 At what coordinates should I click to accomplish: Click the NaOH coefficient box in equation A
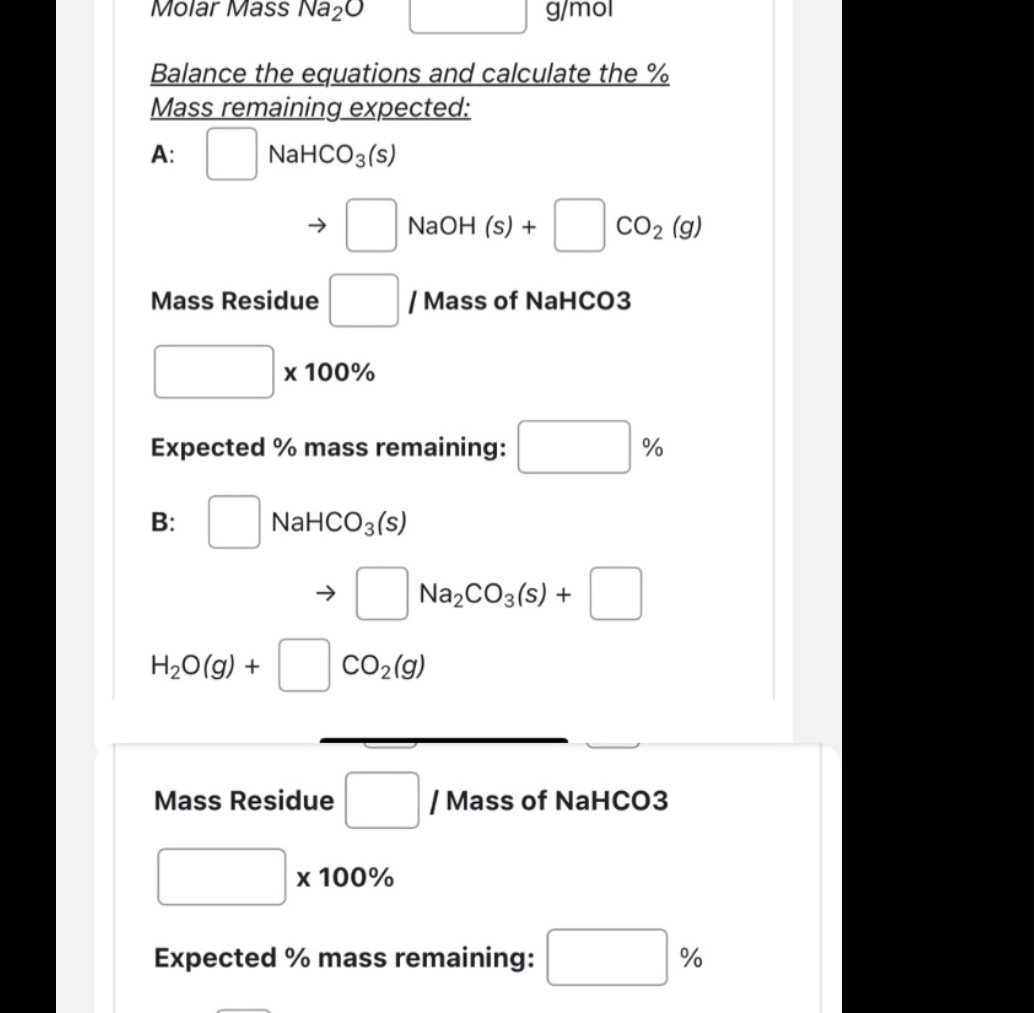[370, 226]
